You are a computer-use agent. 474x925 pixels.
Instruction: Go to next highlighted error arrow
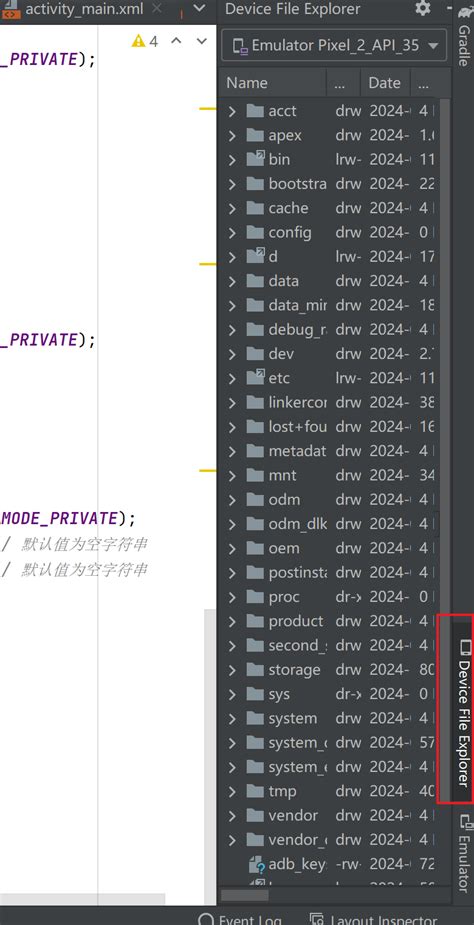coord(202,41)
